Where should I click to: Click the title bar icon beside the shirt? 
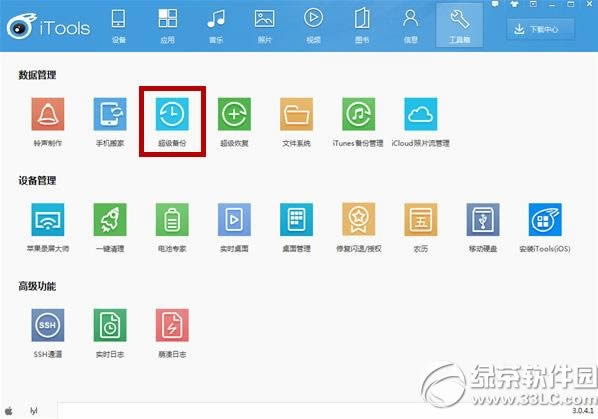533,4
